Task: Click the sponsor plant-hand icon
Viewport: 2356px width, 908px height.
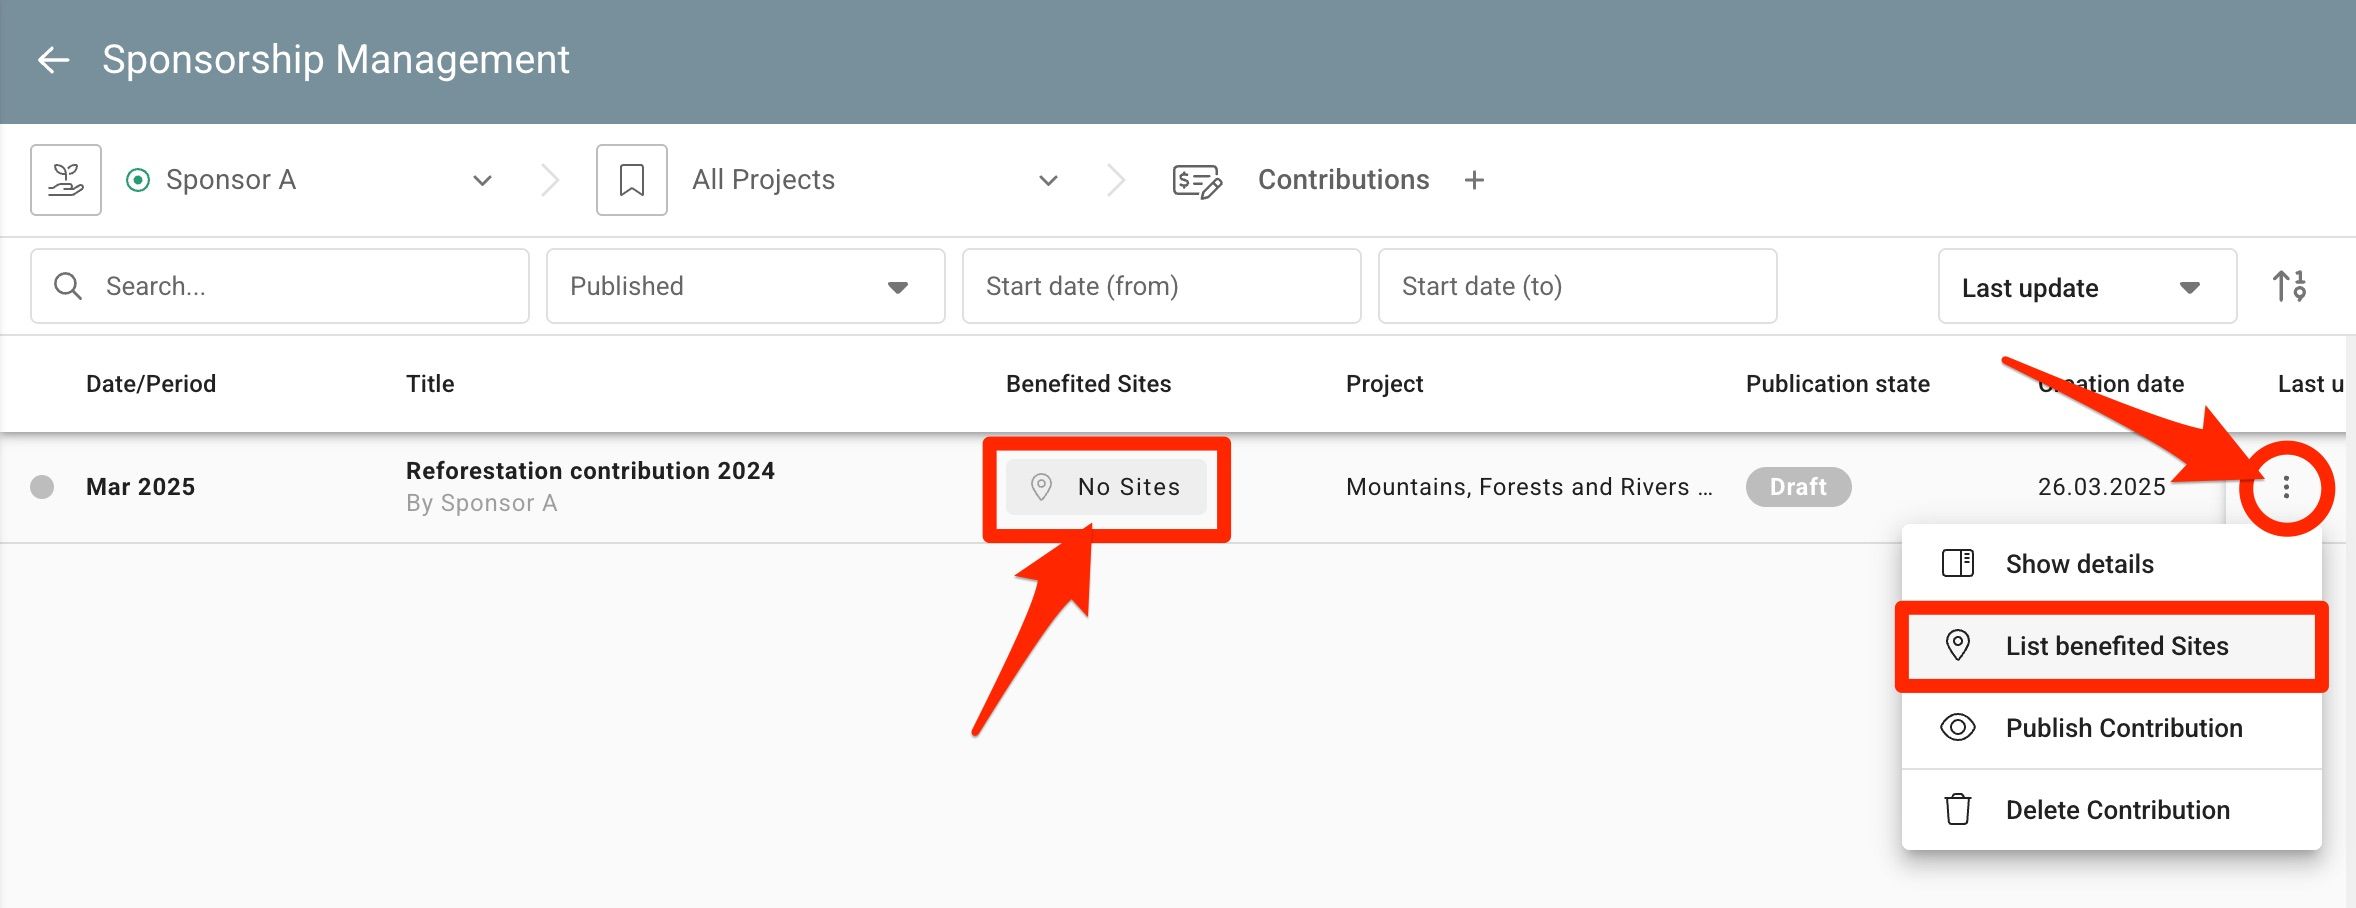Action: pyautogui.click(x=66, y=180)
